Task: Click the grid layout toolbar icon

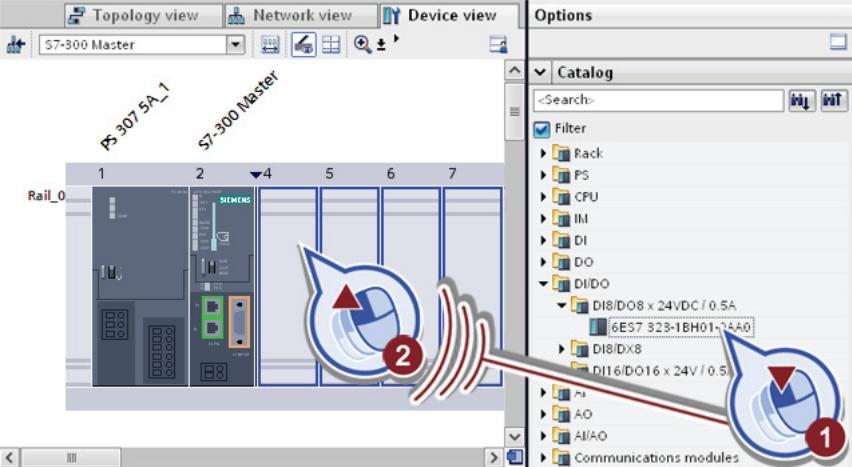Action: pos(331,45)
